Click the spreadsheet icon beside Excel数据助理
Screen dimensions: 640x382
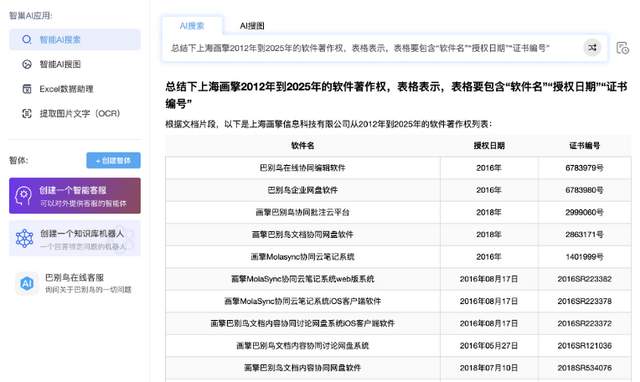[27, 89]
